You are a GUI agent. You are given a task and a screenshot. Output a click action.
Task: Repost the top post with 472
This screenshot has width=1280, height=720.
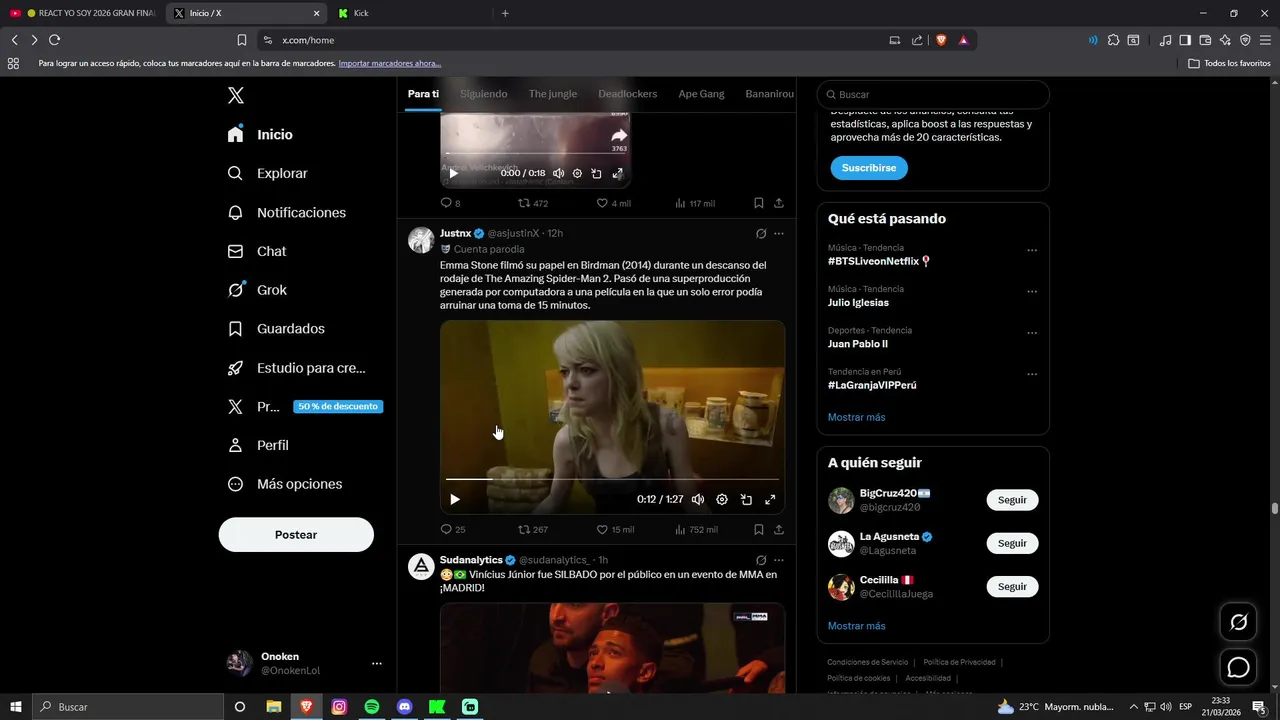point(532,203)
